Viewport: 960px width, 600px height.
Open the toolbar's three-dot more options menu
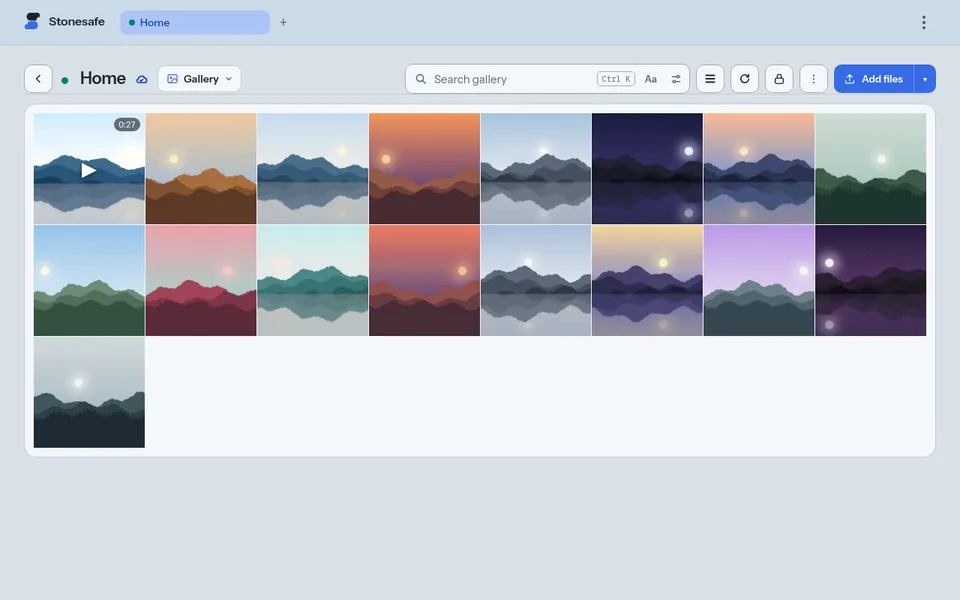(x=813, y=79)
